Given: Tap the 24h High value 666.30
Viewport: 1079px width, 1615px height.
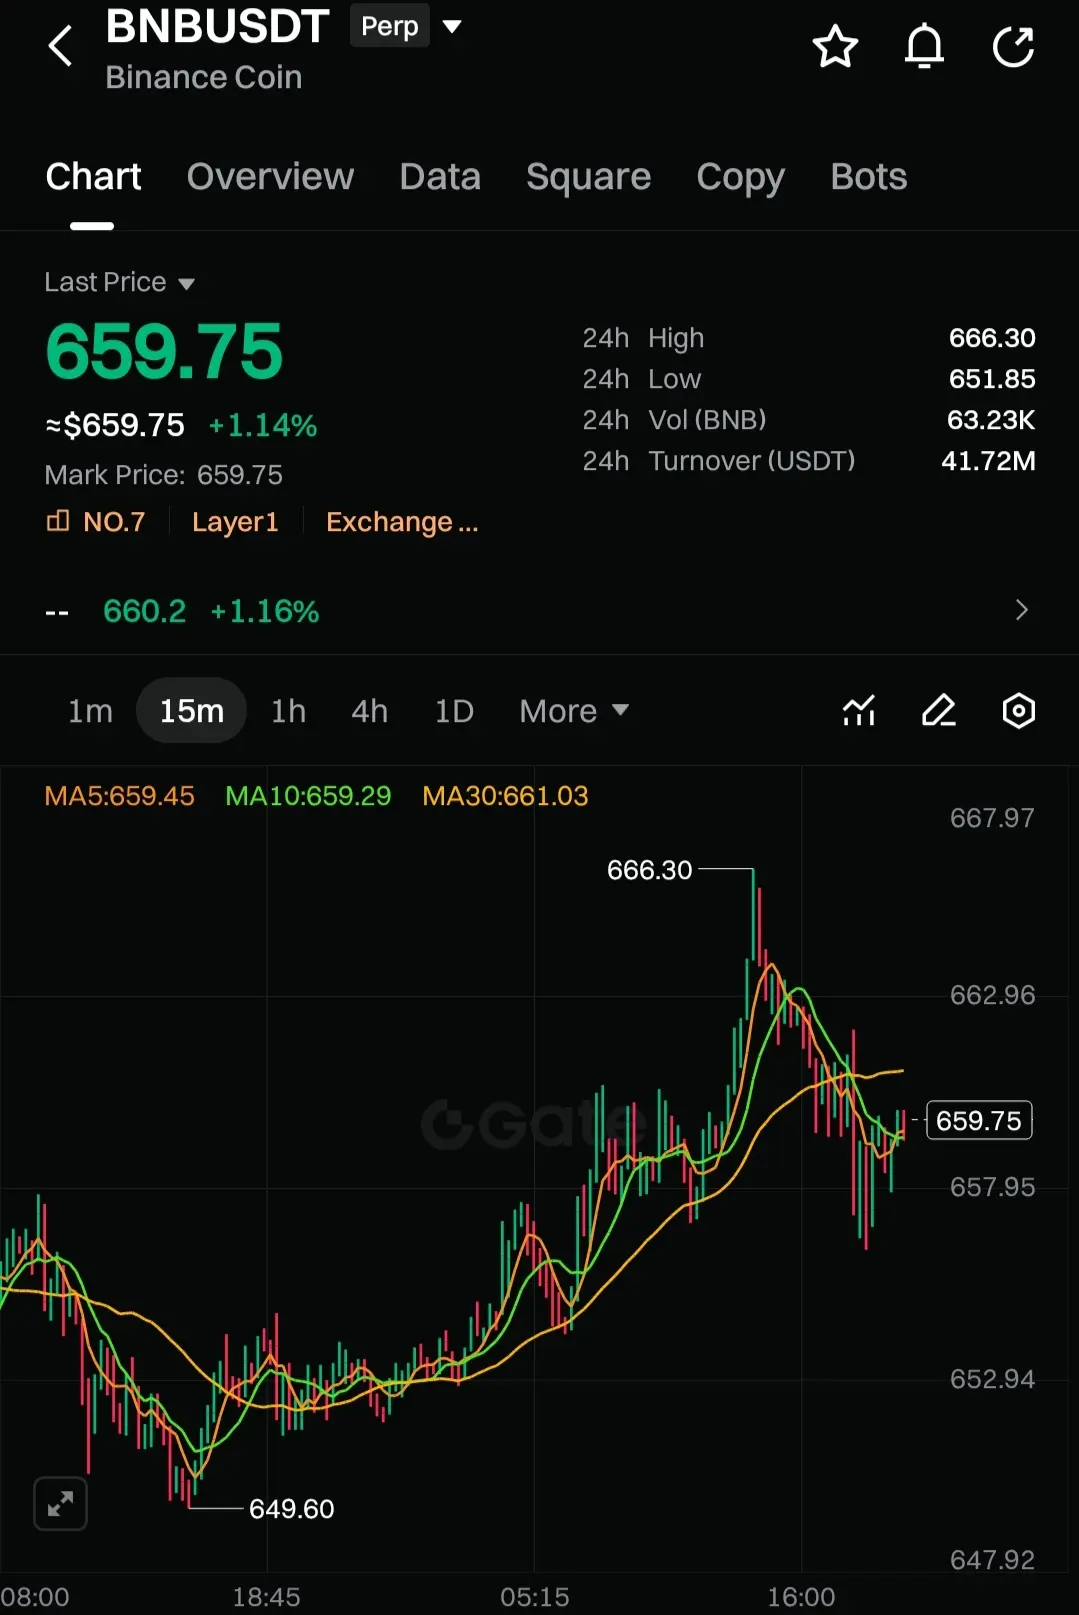Looking at the screenshot, I should (x=992, y=338).
